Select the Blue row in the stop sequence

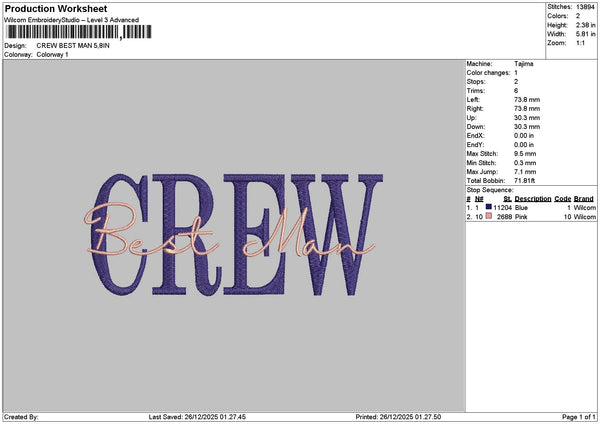click(x=531, y=207)
